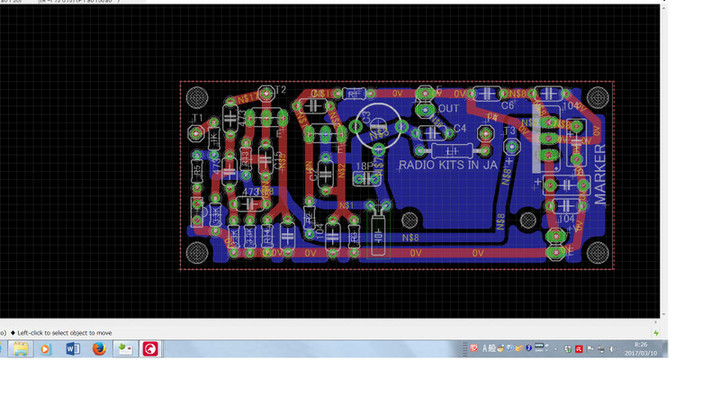Switch to the red EAGLE taskbar app
This screenshot has height=405, width=720.
pos(150,349)
